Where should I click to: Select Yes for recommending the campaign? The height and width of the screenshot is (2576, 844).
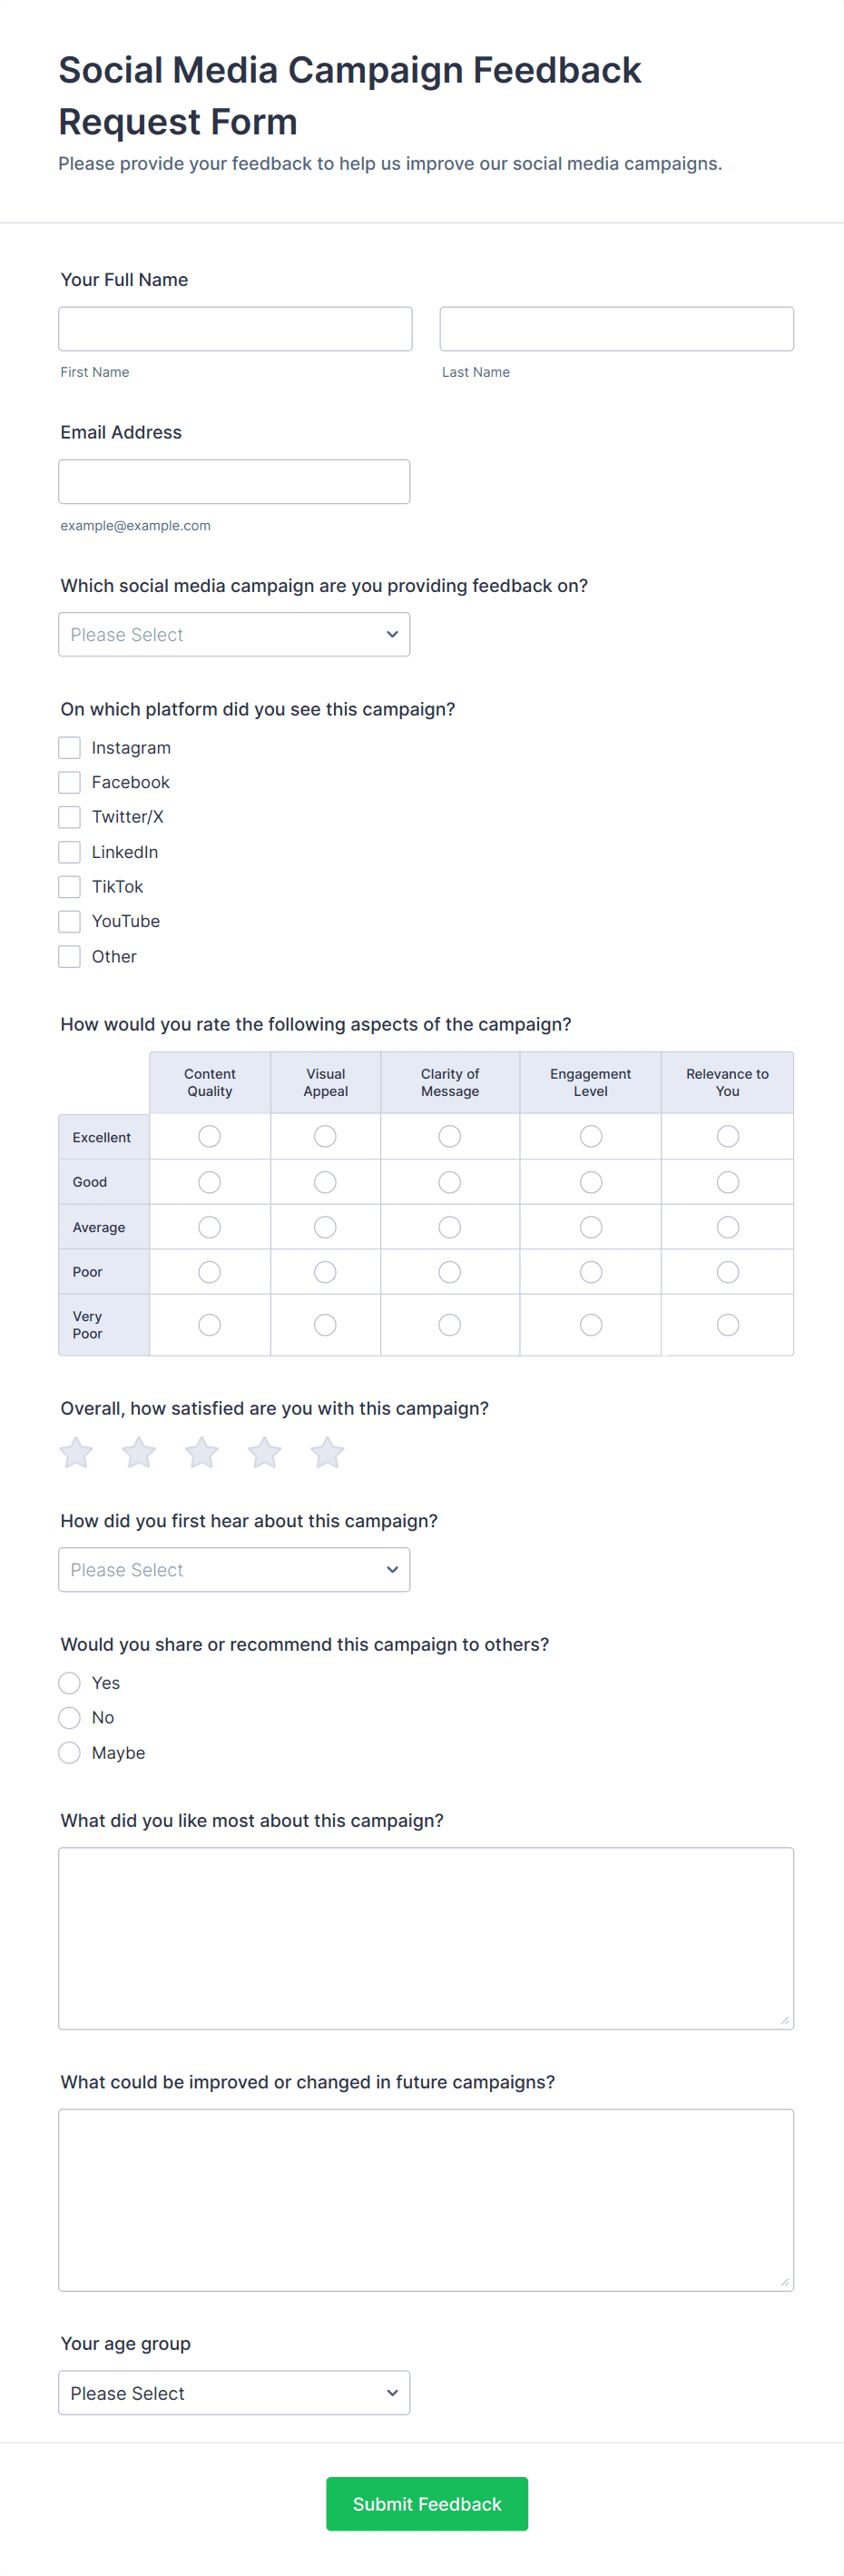coord(69,1683)
